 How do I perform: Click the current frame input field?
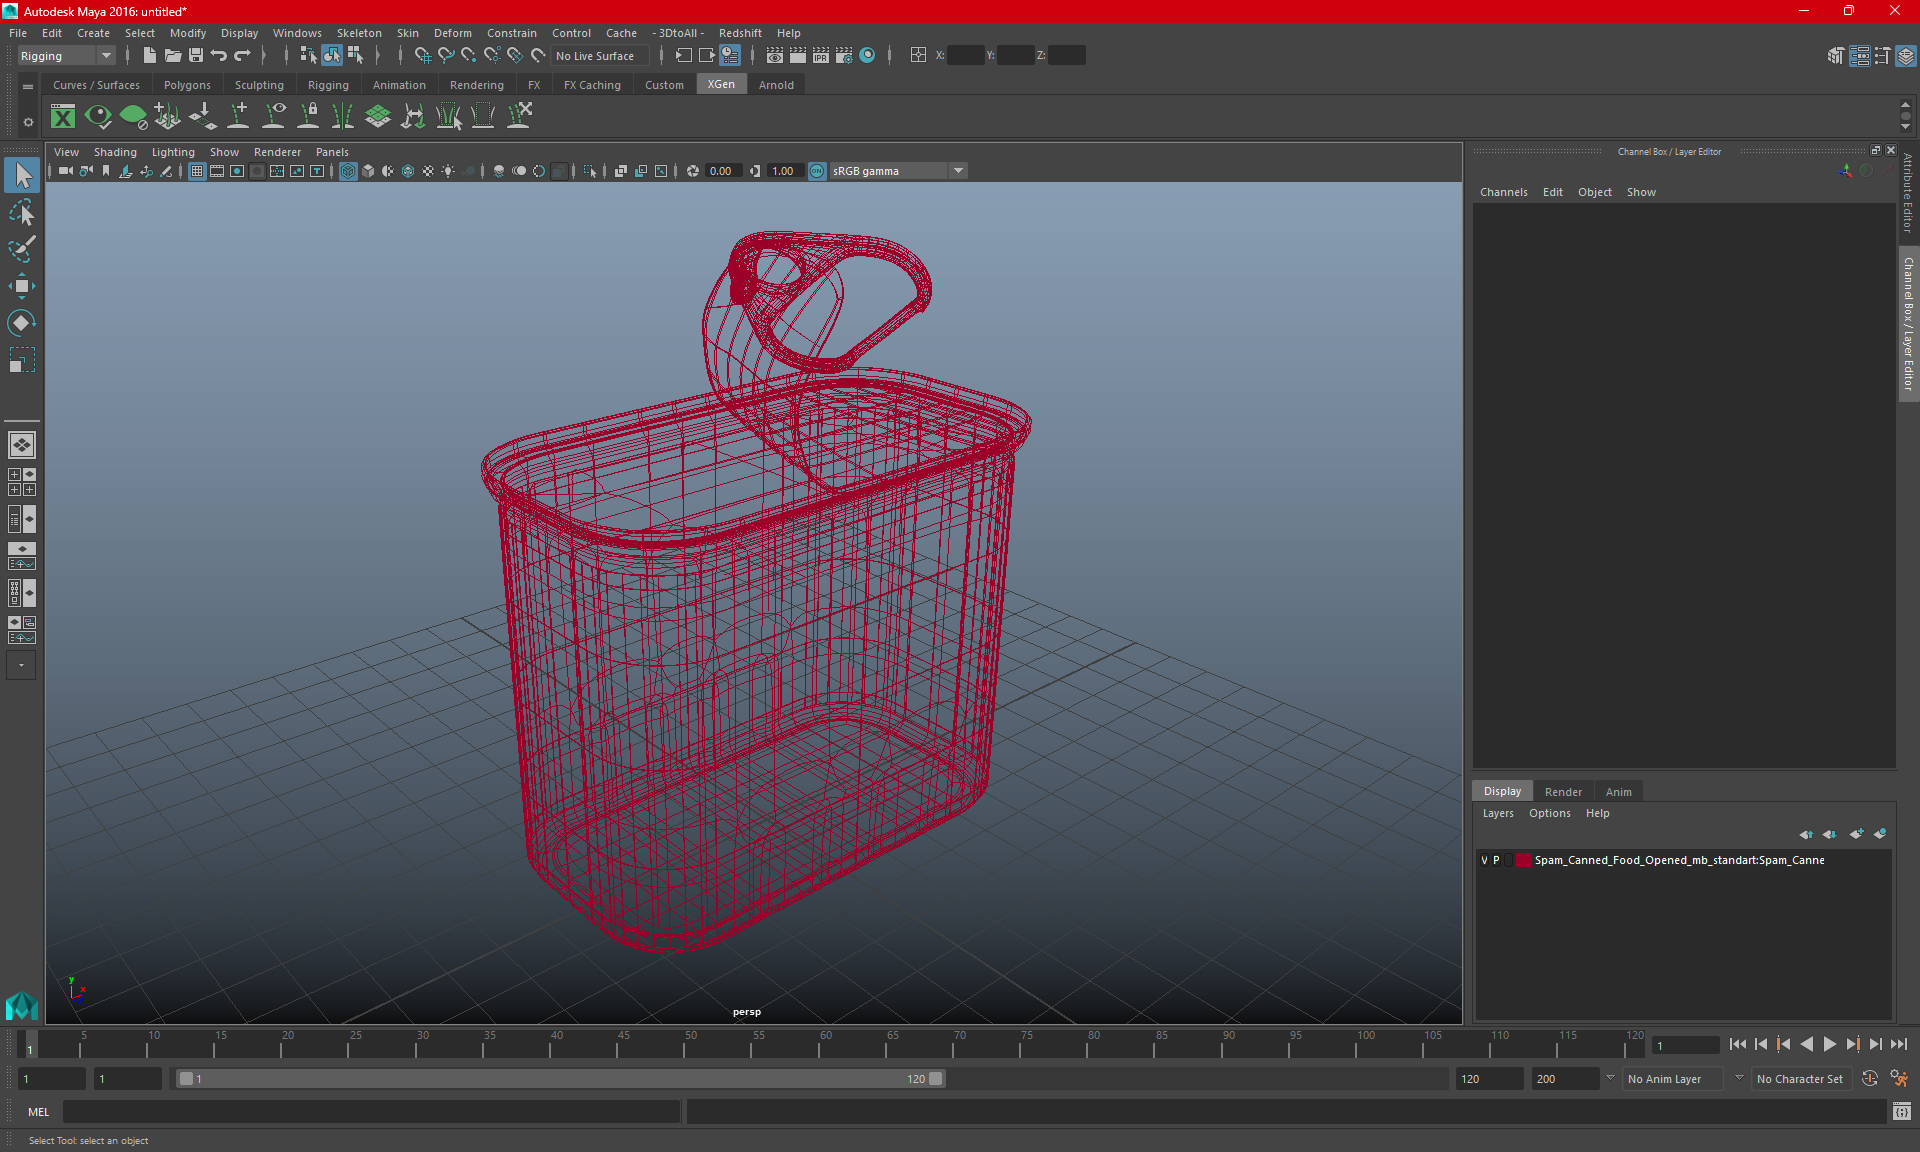(1685, 1046)
